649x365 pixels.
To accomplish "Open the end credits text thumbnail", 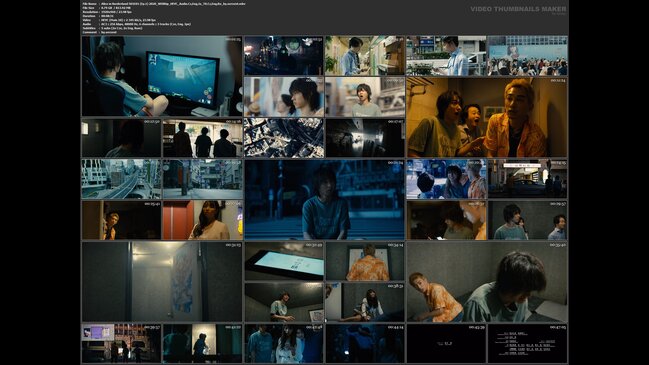I will (527, 343).
